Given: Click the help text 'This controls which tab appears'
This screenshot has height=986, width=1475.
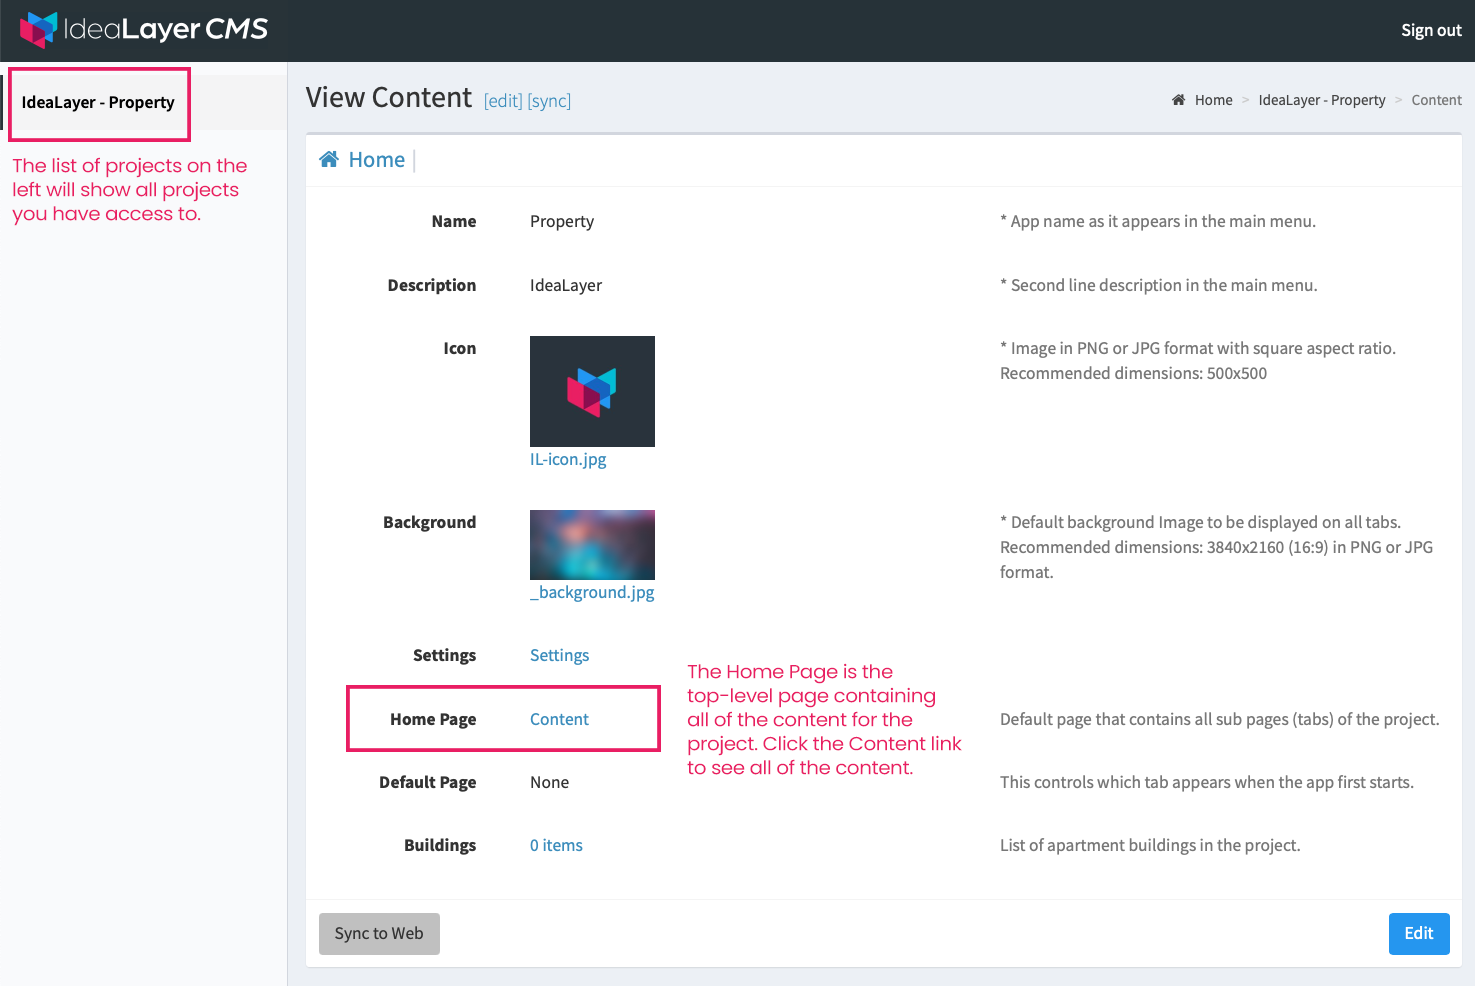Looking at the screenshot, I should [x=1207, y=782].
